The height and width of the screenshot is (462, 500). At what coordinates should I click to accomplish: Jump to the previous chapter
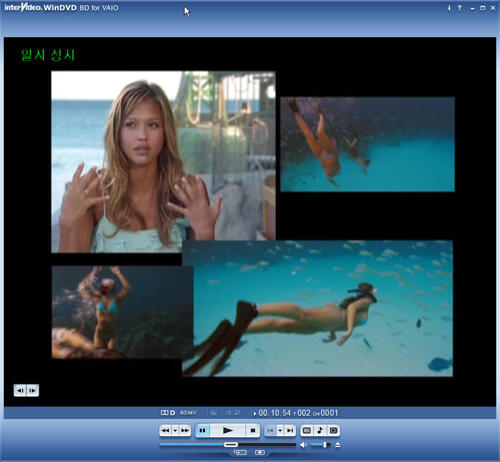pos(270,431)
